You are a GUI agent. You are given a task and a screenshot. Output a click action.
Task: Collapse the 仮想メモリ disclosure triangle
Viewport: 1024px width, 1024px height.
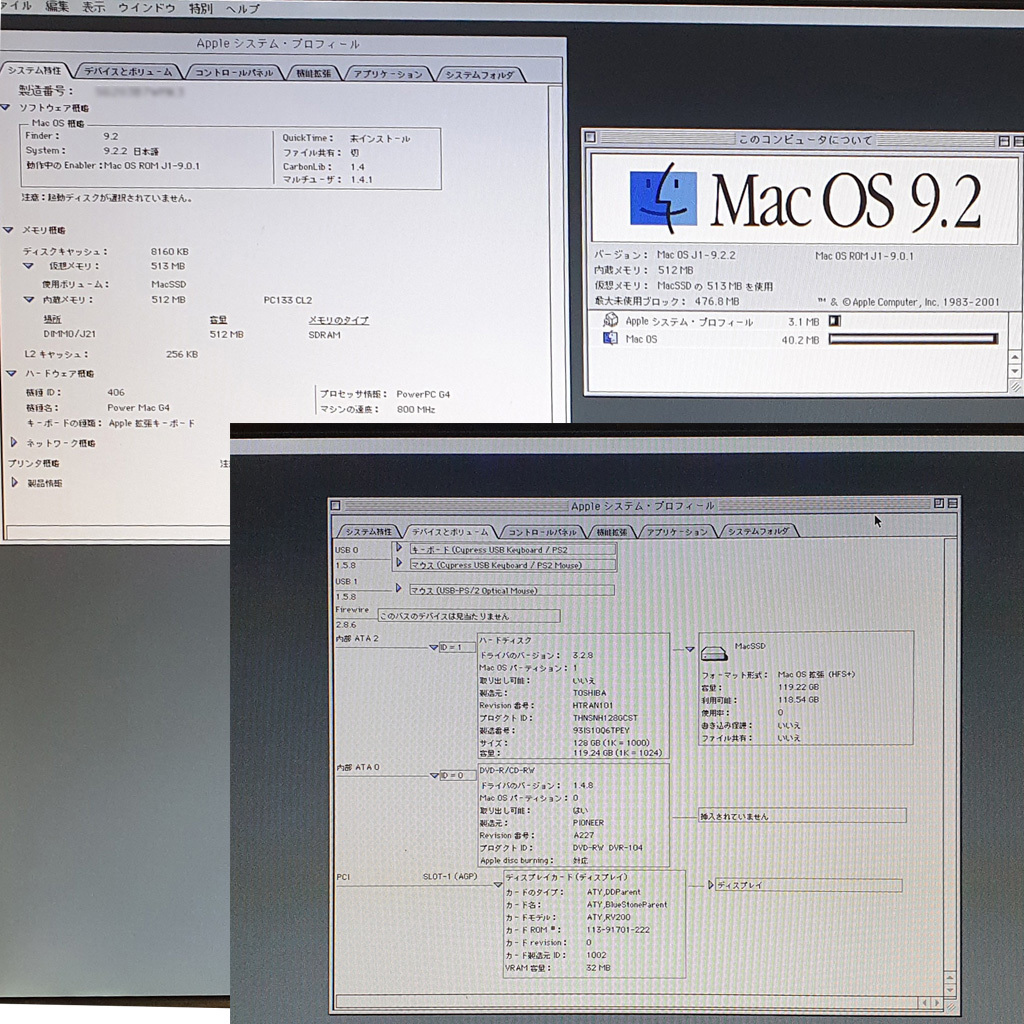(28, 266)
